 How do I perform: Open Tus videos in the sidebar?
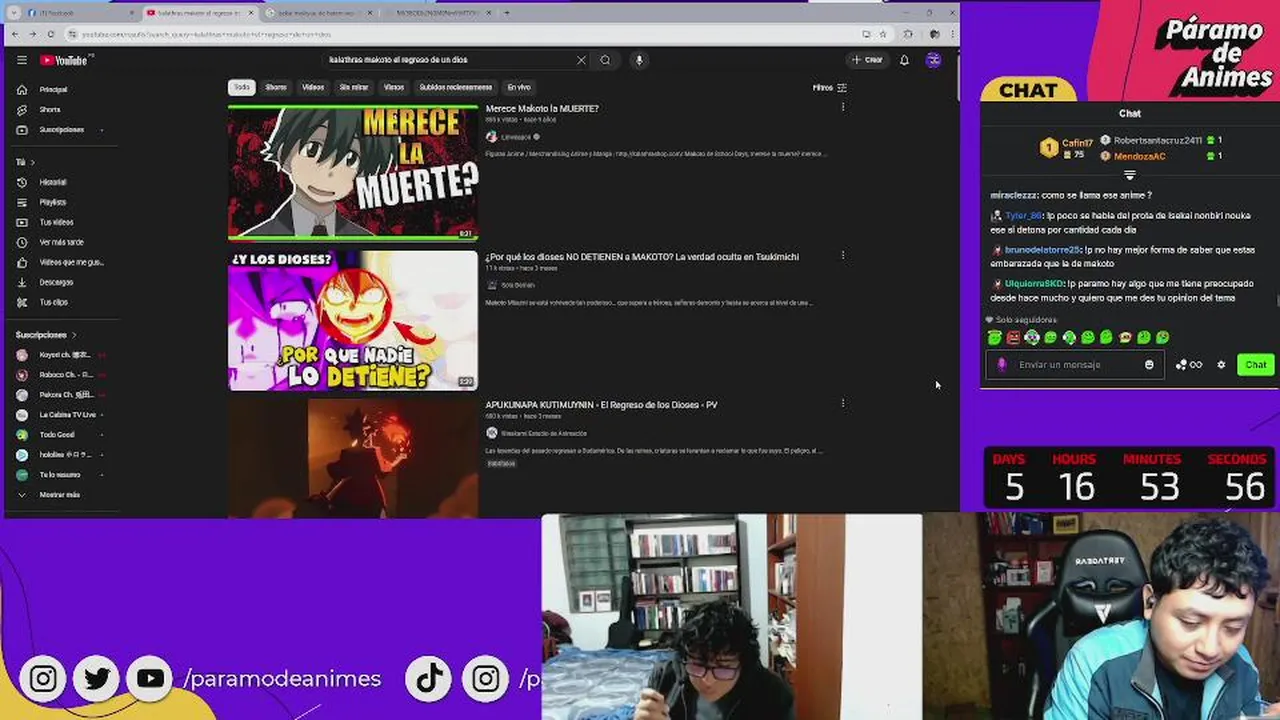tap(56, 222)
